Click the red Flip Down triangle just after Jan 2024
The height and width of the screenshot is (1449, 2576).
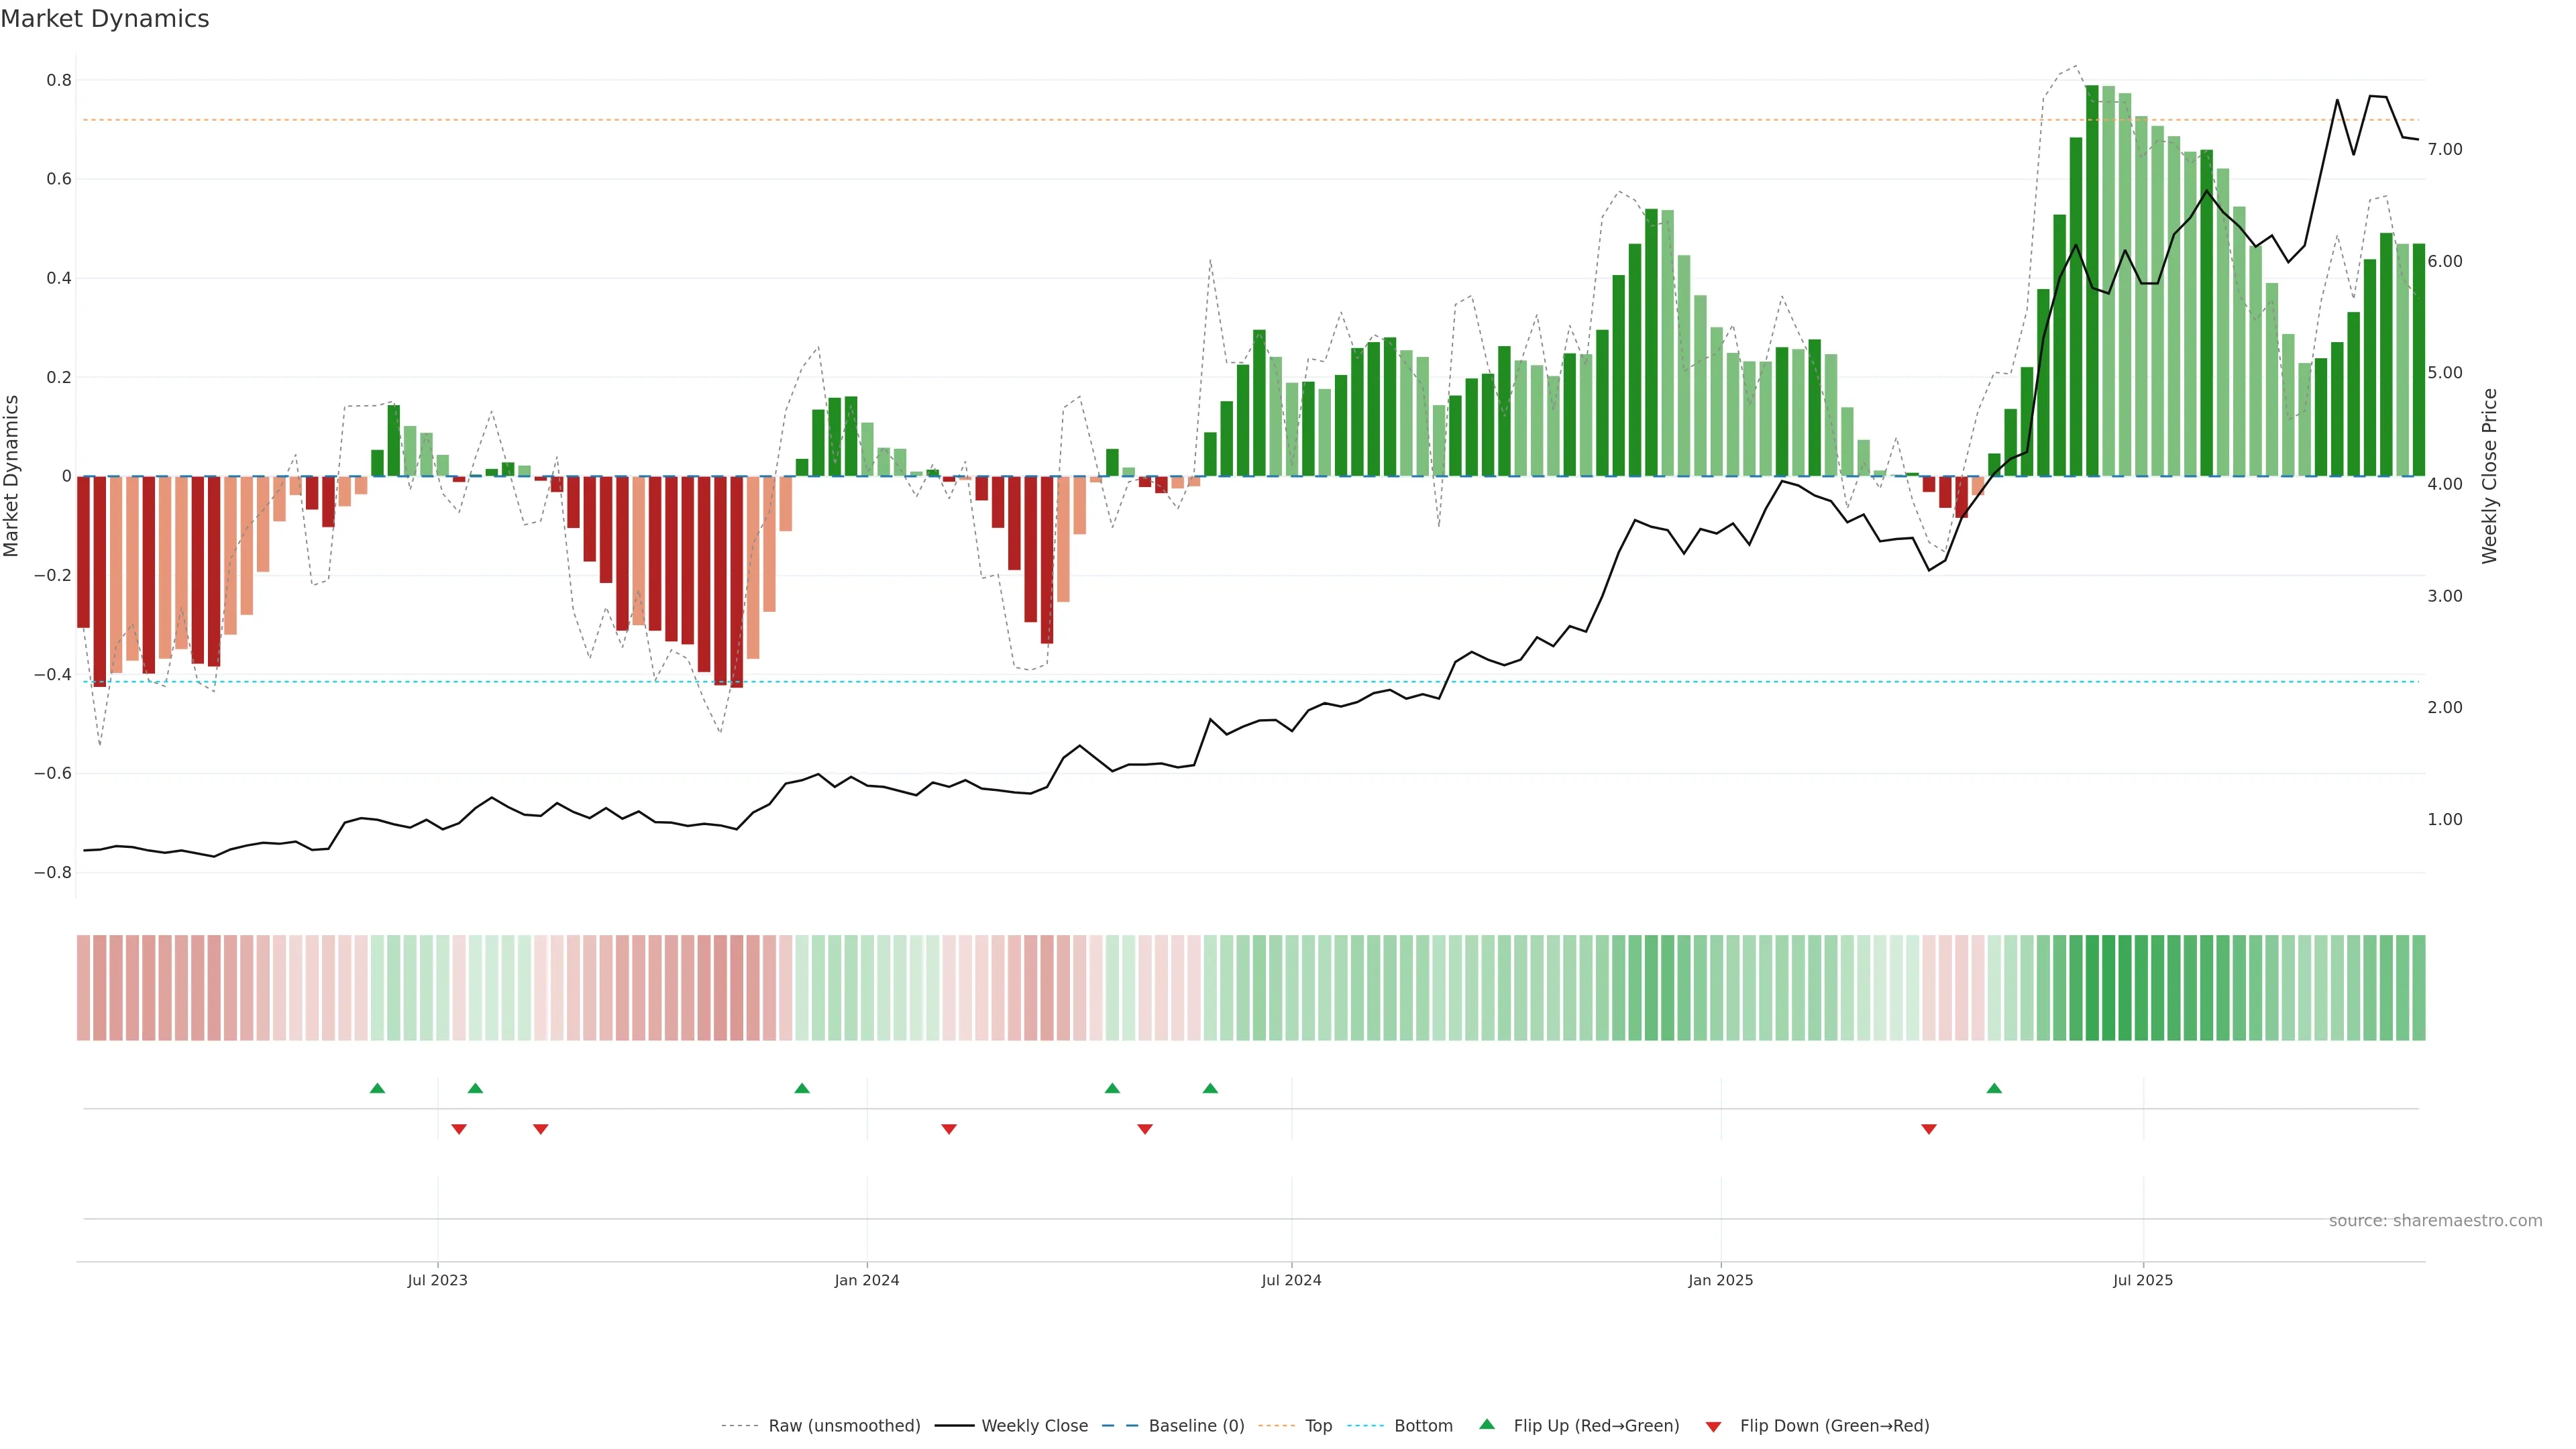pyautogui.click(x=949, y=1129)
